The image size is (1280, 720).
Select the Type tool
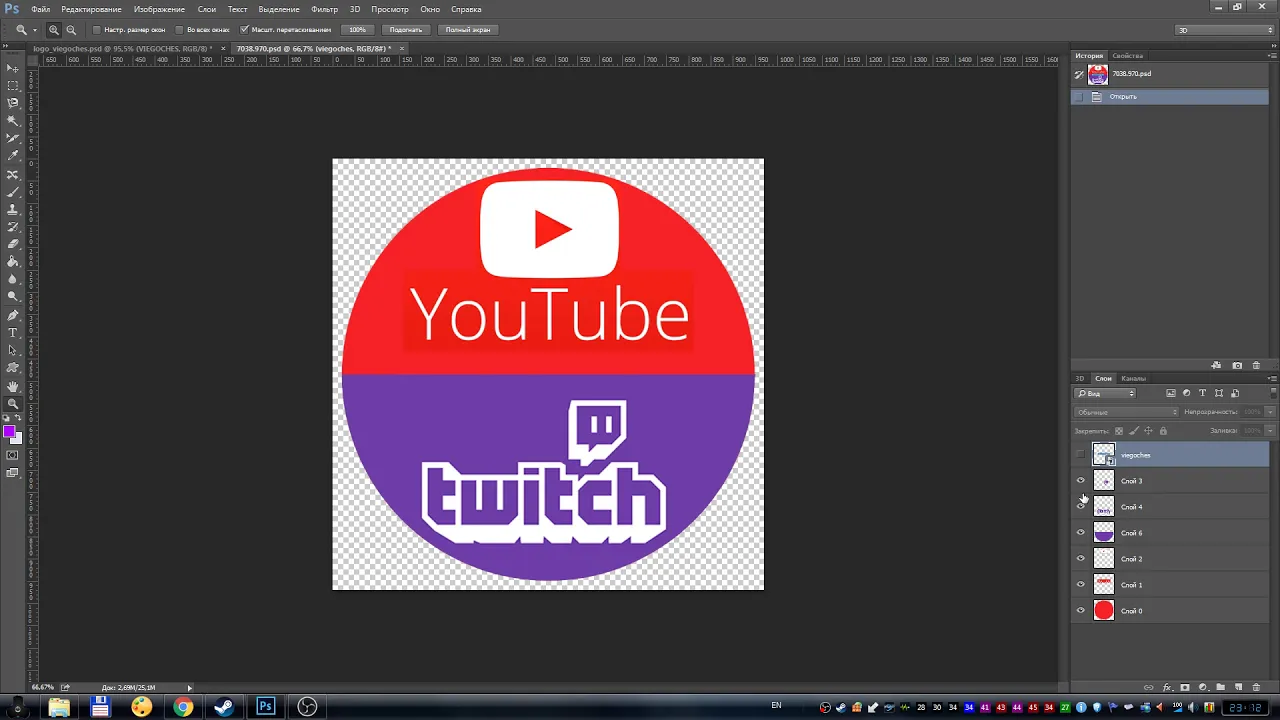[13, 333]
